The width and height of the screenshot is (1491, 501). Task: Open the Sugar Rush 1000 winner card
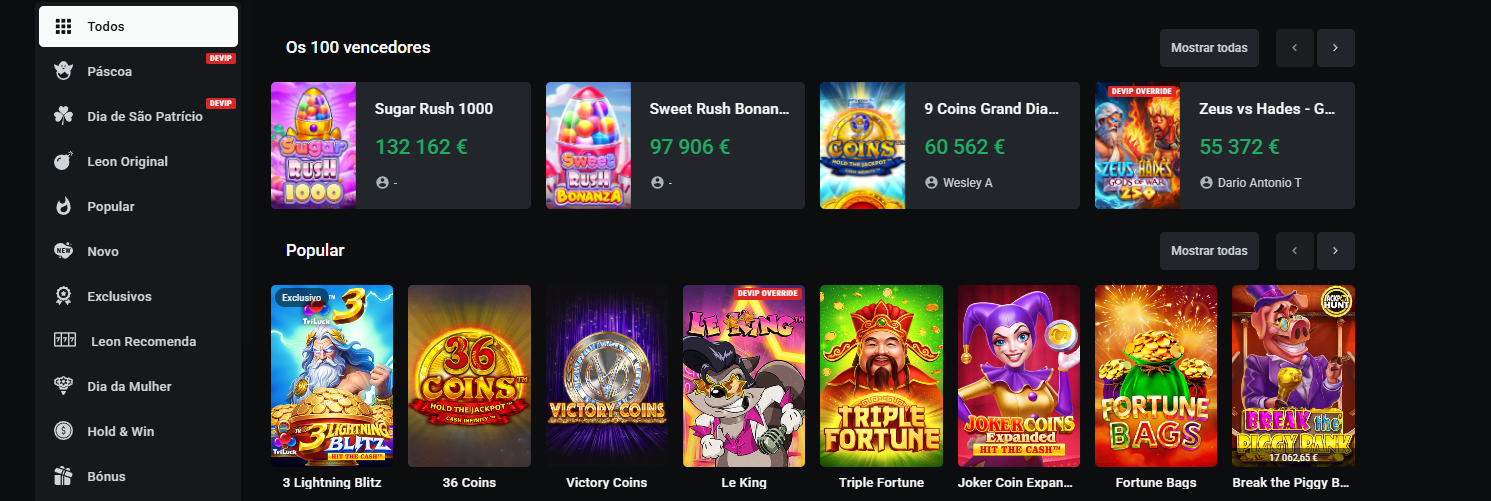[x=400, y=145]
